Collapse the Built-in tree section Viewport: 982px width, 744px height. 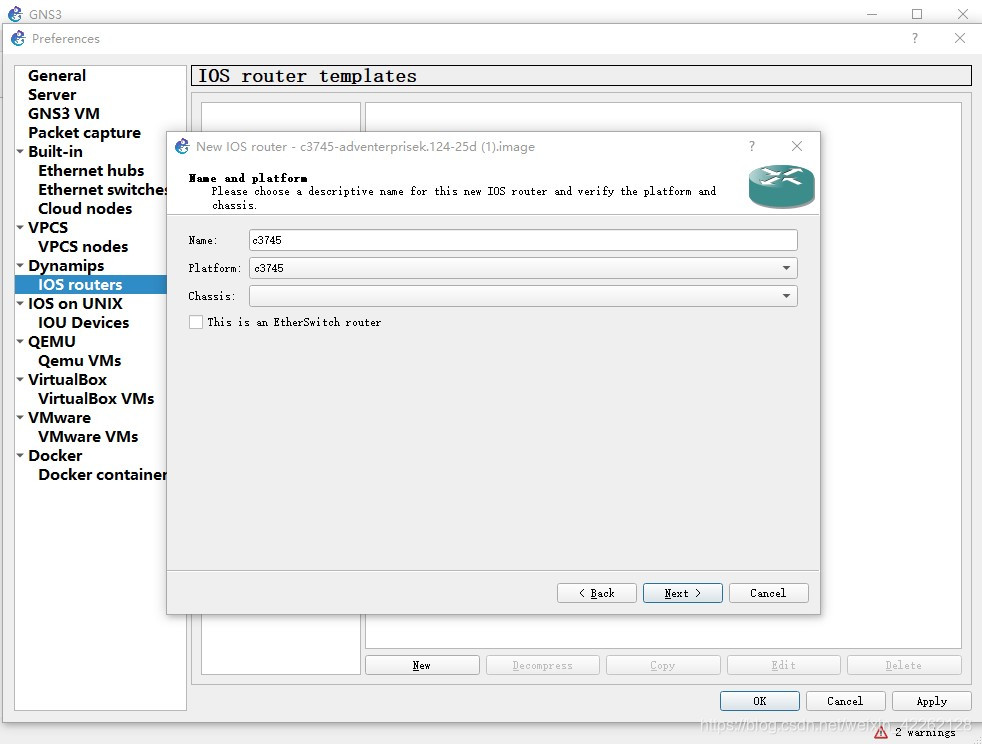click(20, 152)
